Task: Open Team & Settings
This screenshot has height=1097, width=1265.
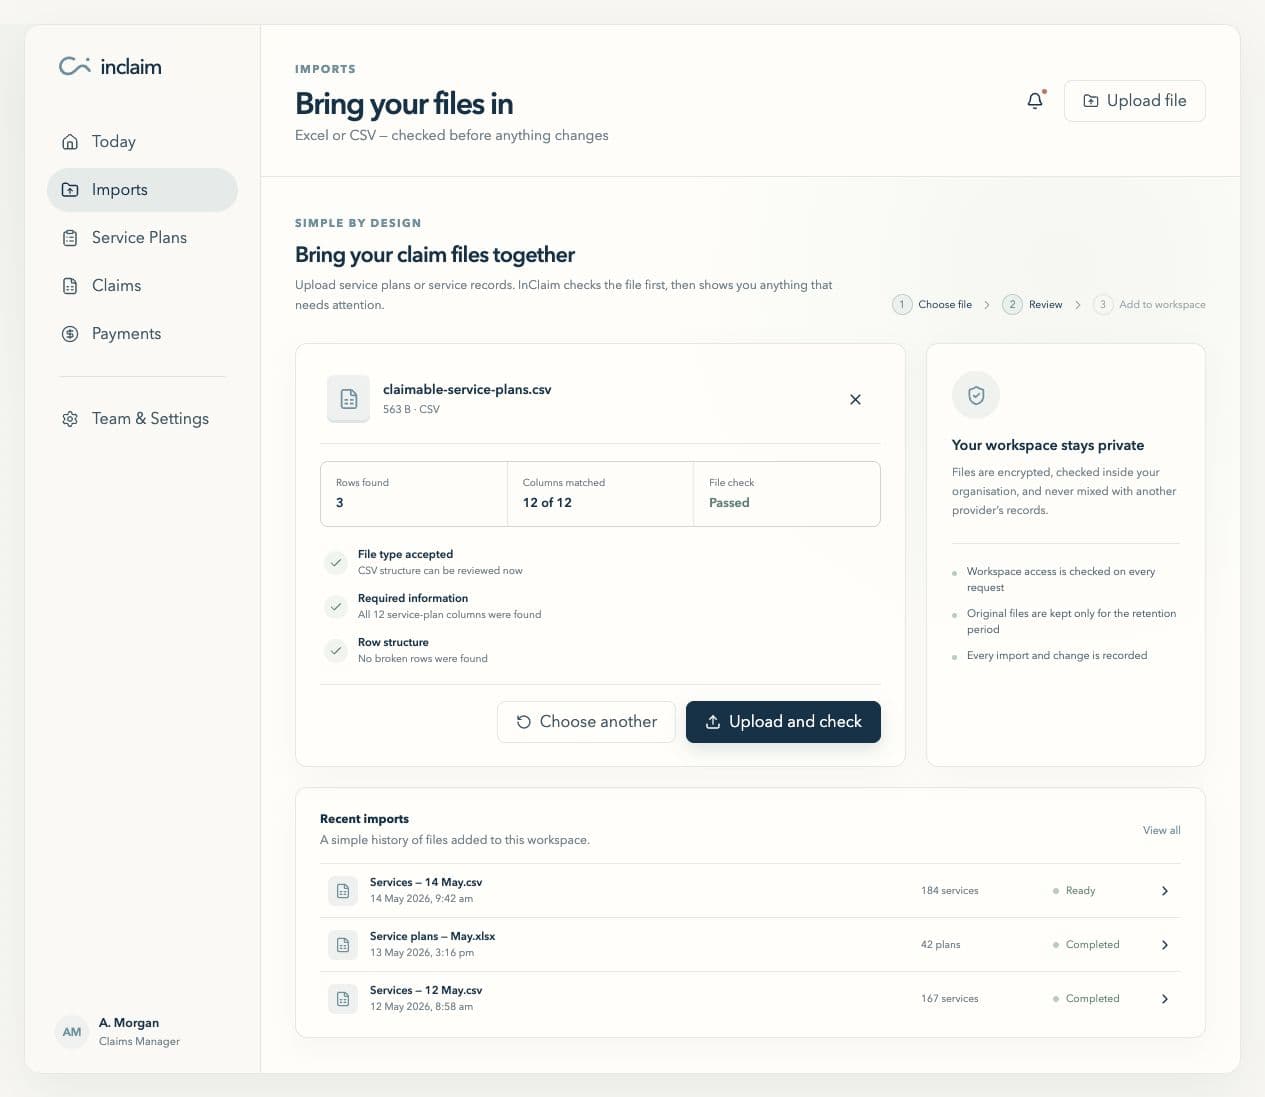Action: tap(142, 418)
